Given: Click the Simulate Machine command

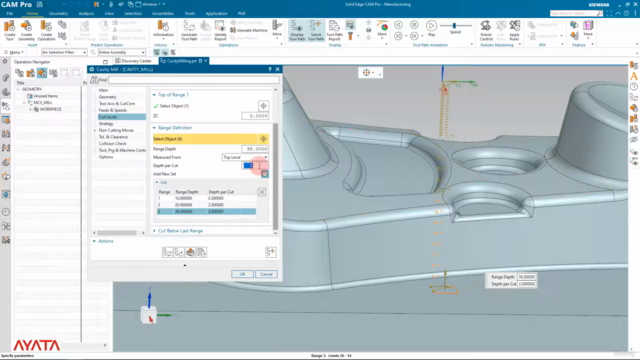Looking at the screenshot, I should [249, 30].
